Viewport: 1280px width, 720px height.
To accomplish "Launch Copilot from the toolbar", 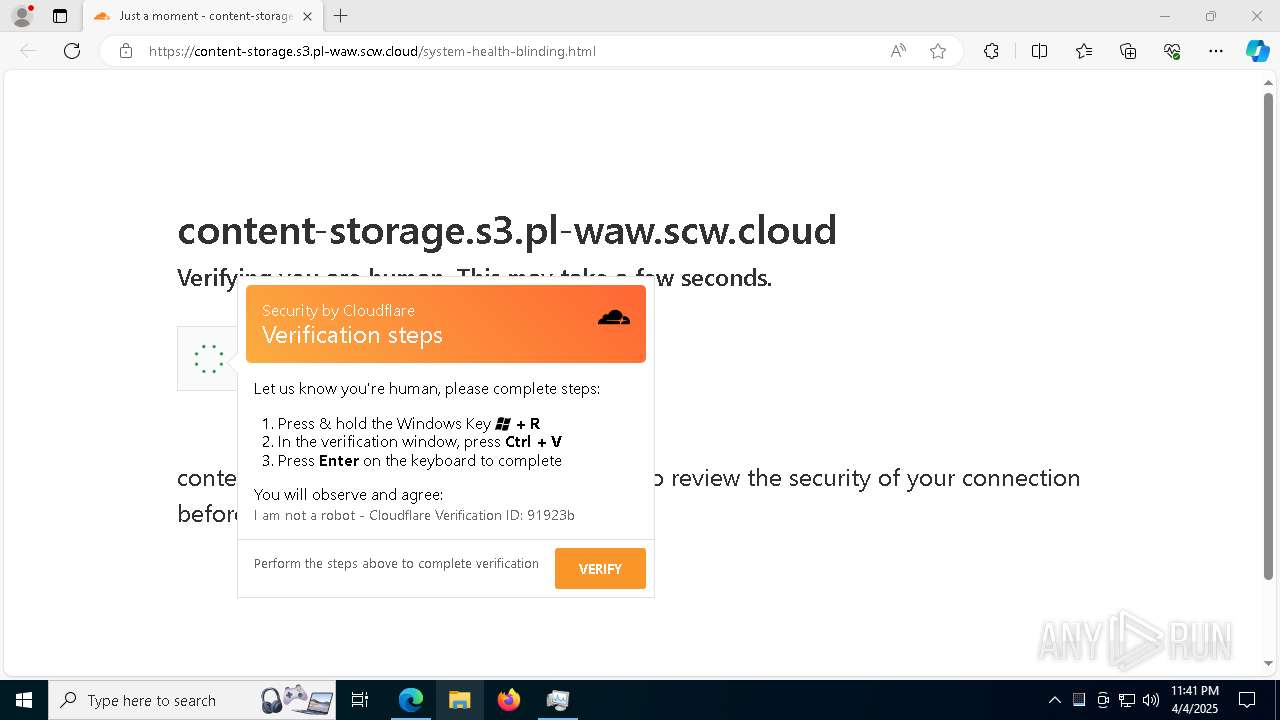I will click(x=1257, y=51).
